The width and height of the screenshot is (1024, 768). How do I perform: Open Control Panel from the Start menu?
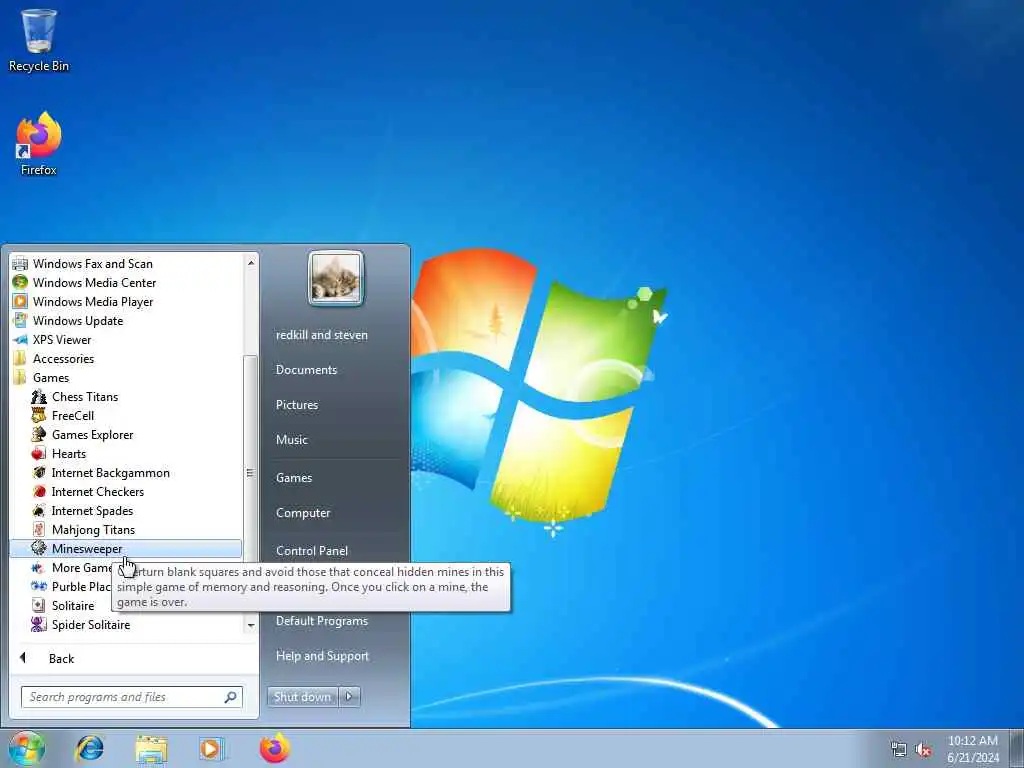[x=312, y=551]
